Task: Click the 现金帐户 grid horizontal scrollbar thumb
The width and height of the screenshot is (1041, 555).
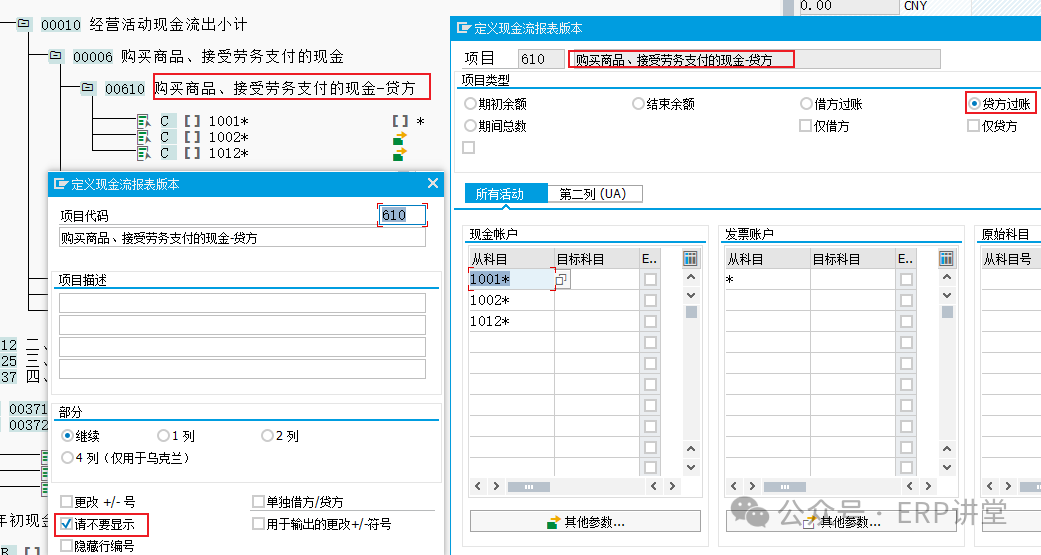Action: tap(529, 487)
